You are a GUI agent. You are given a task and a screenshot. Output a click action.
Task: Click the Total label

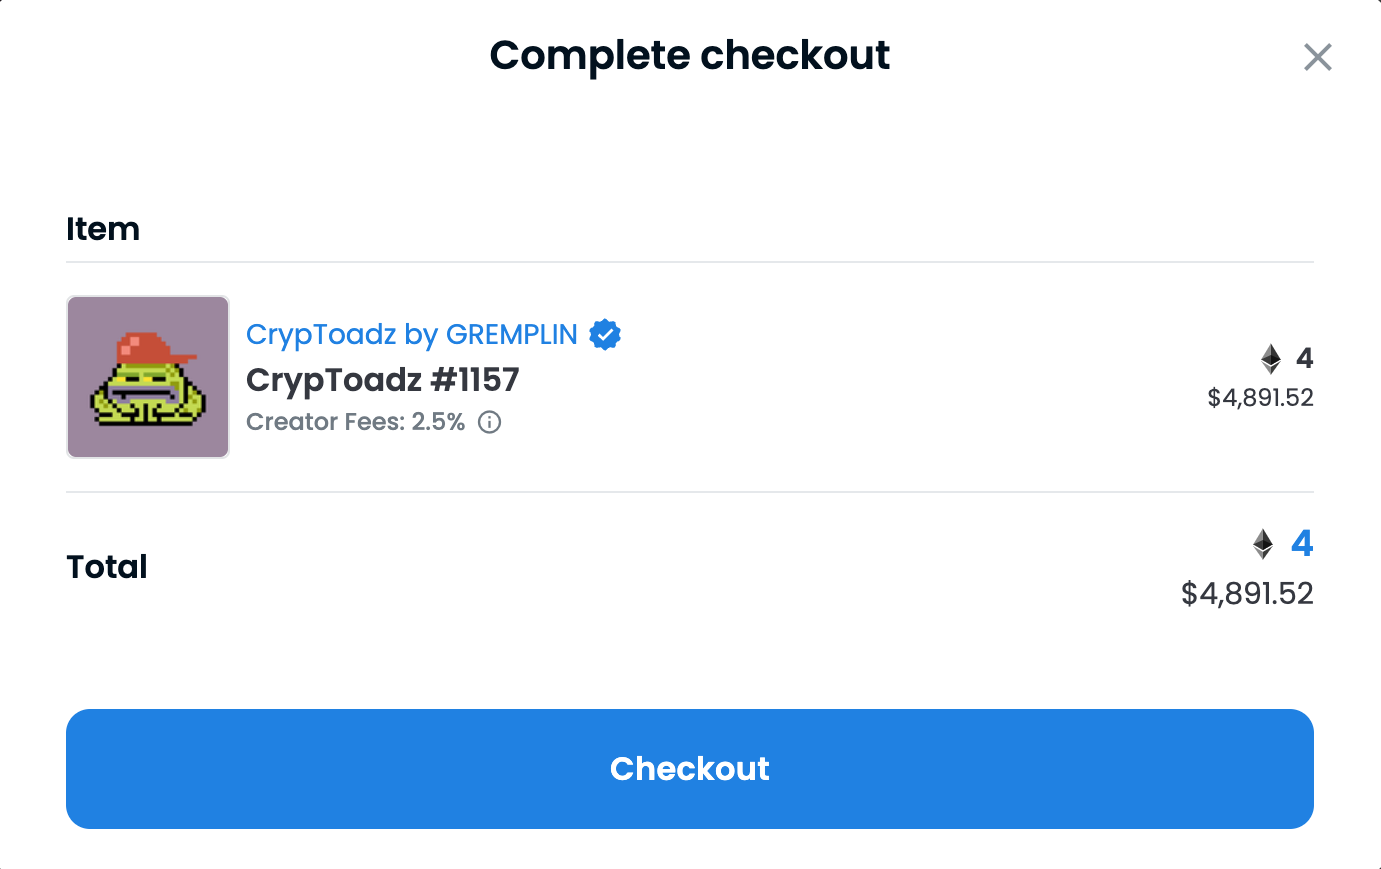point(107,567)
